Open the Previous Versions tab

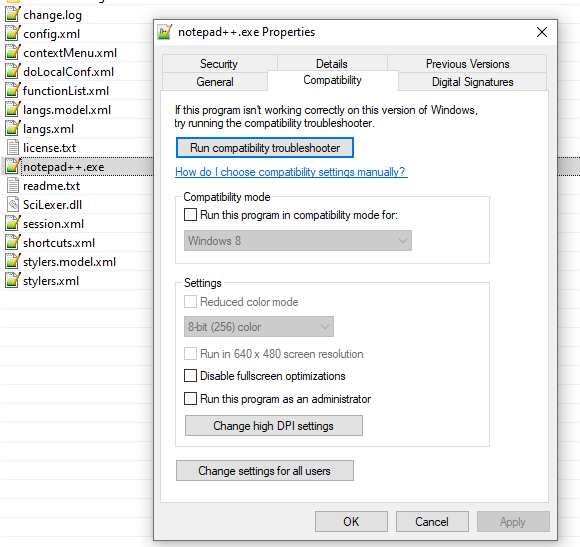[467, 64]
